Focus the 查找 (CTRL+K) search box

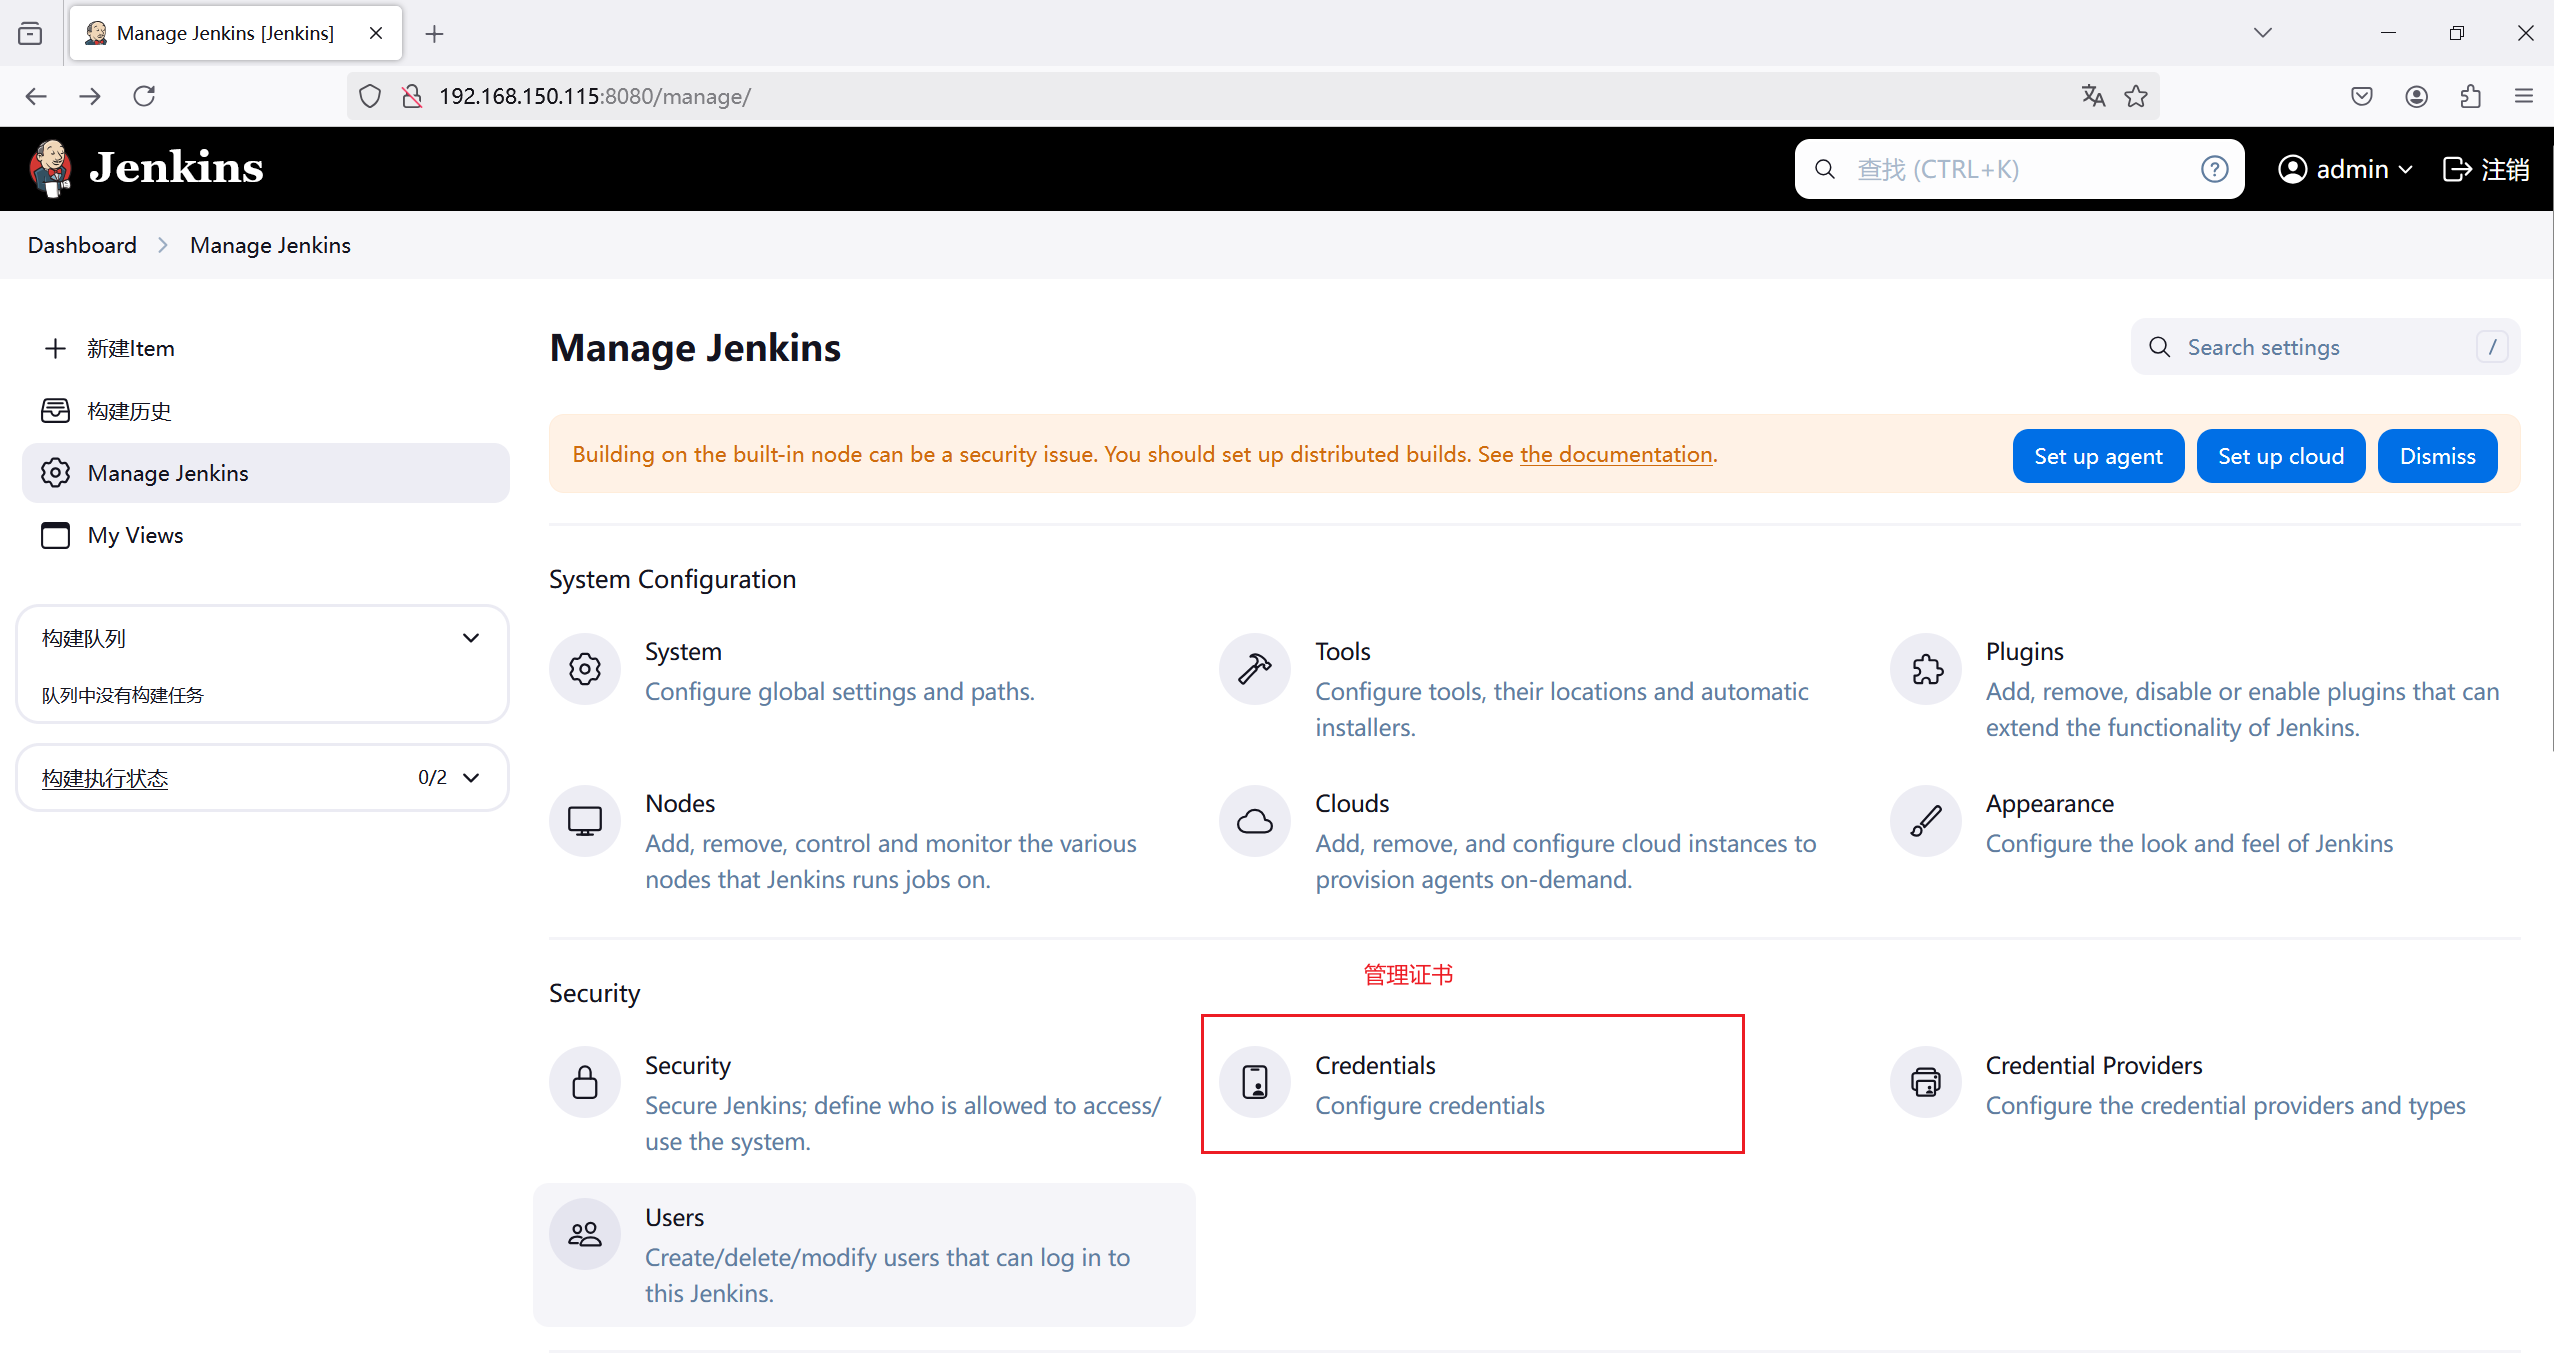tap(2019, 169)
